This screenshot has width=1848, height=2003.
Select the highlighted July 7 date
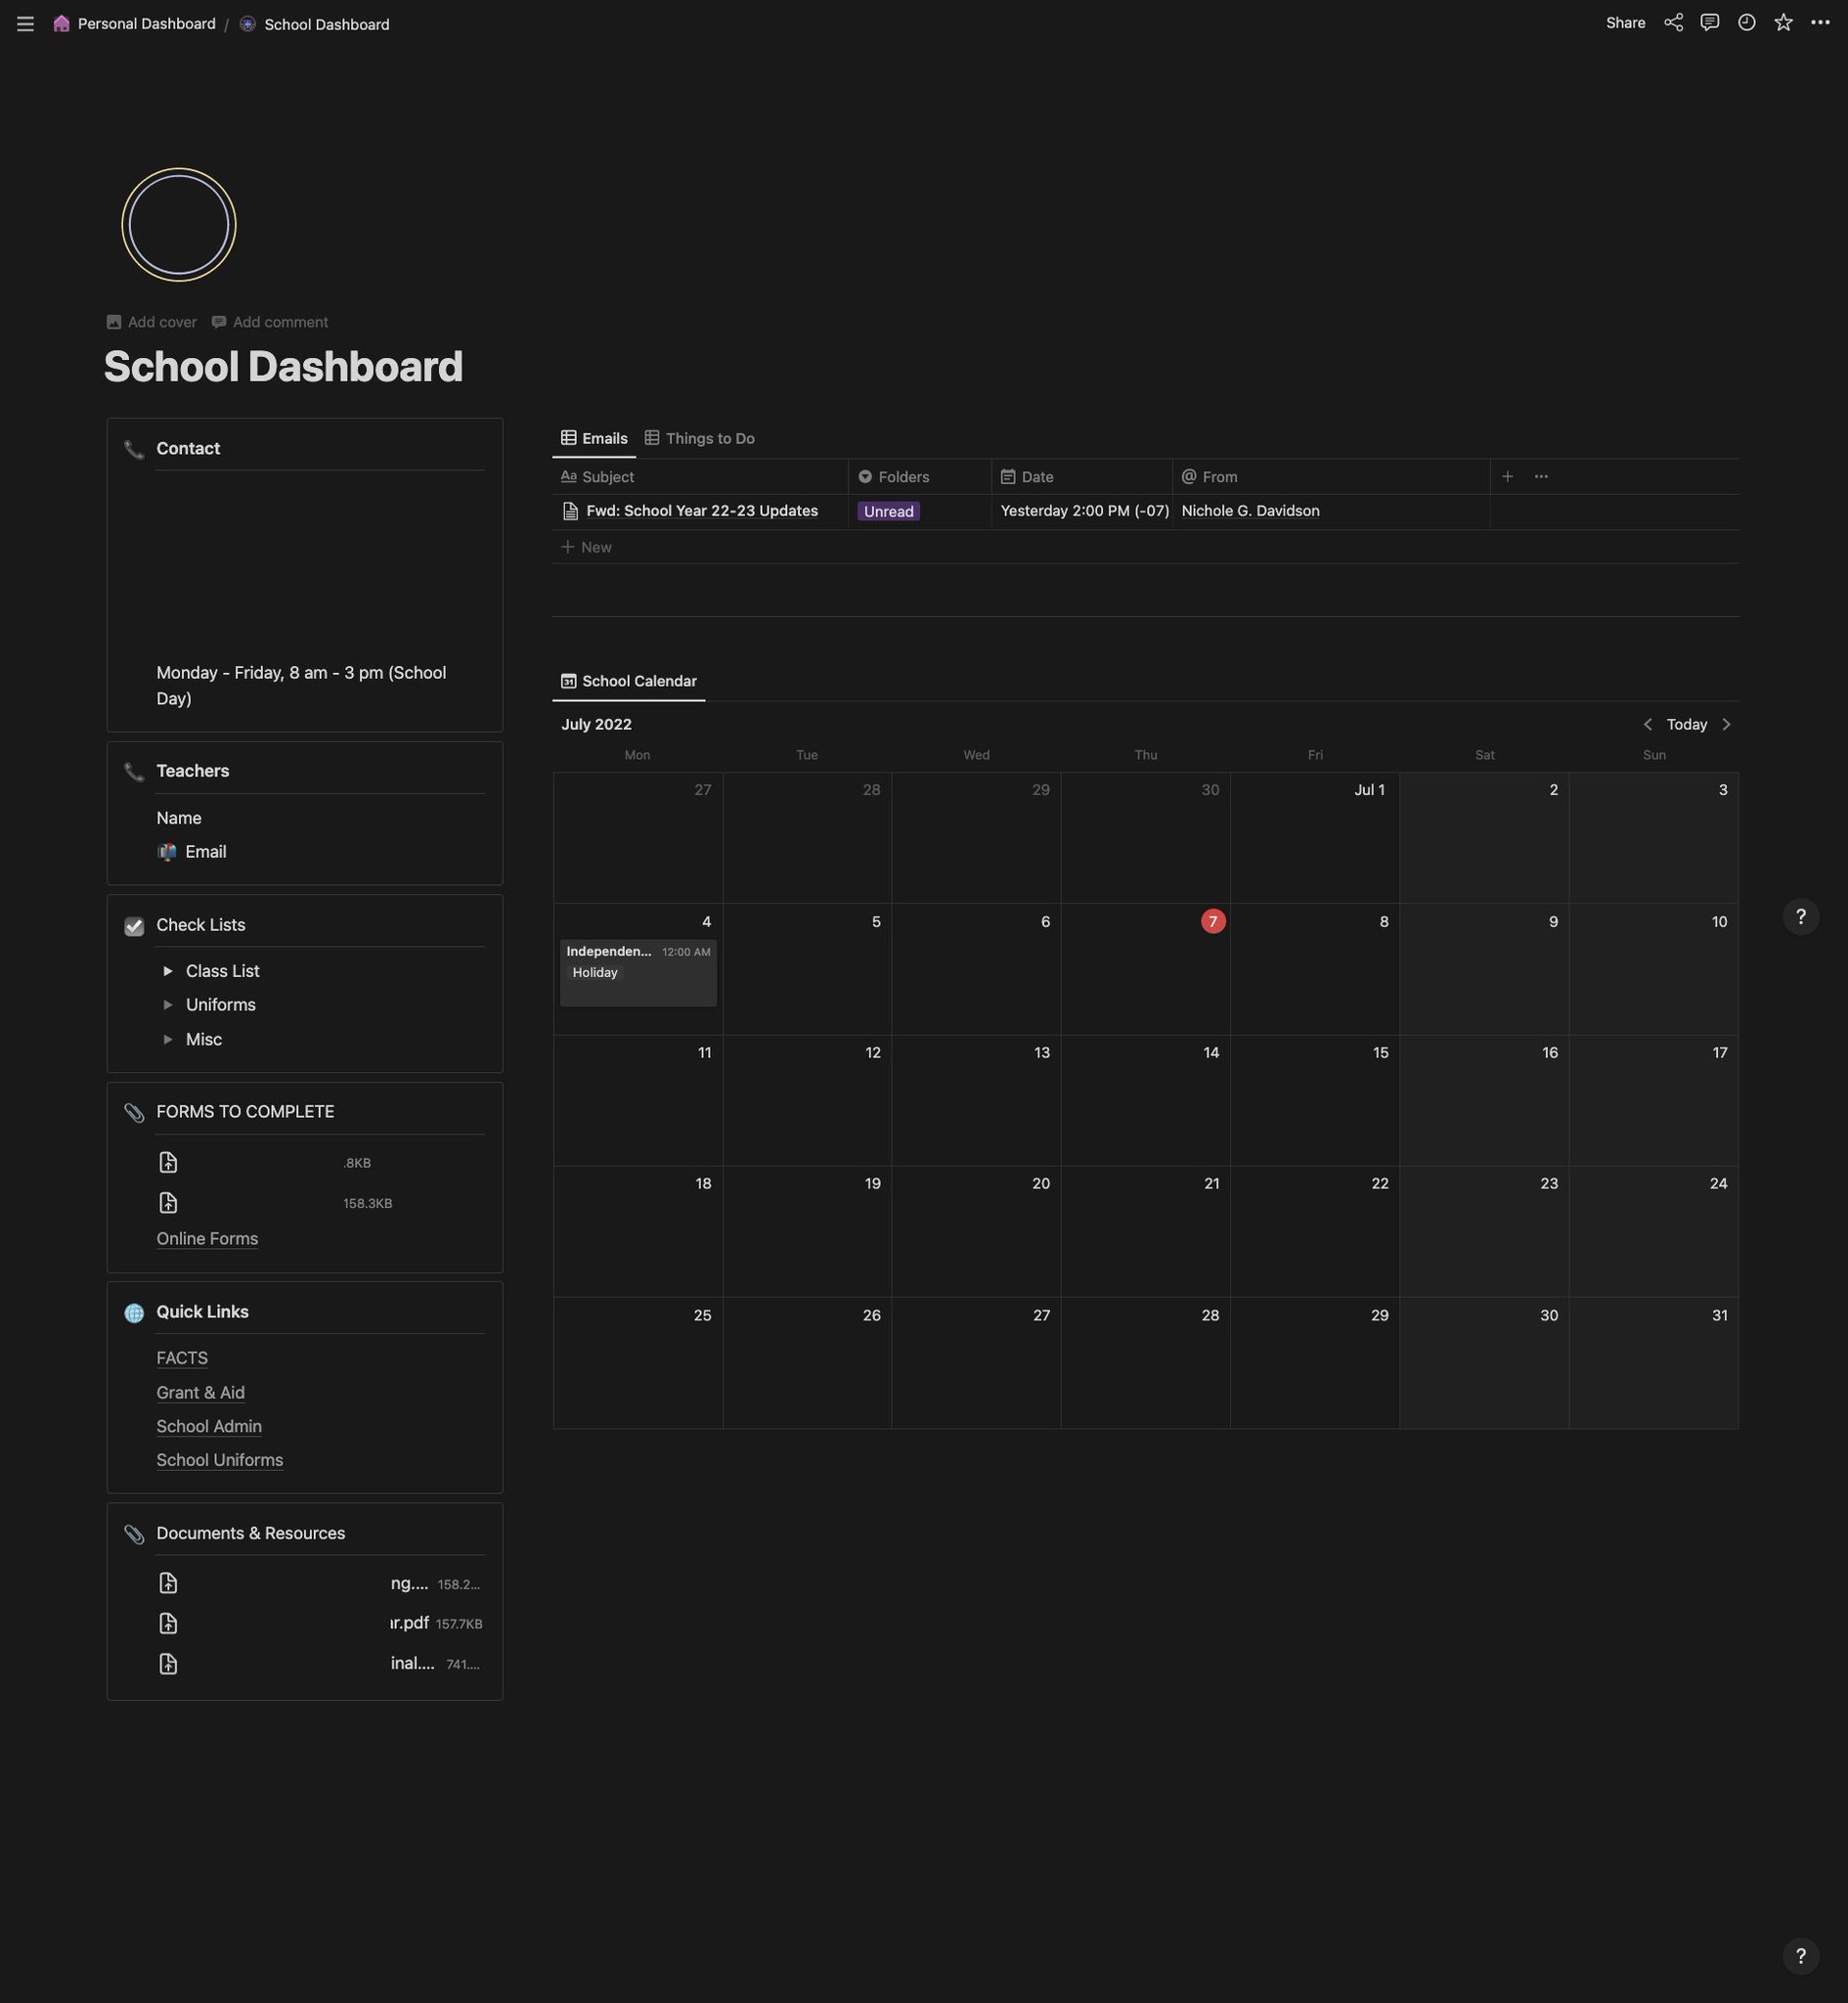click(1213, 922)
